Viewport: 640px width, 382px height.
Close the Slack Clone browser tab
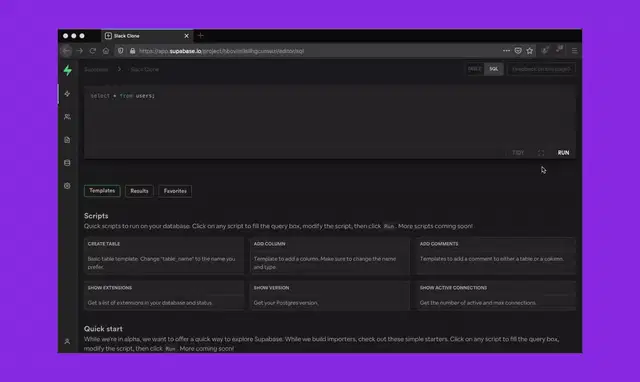(187, 36)
